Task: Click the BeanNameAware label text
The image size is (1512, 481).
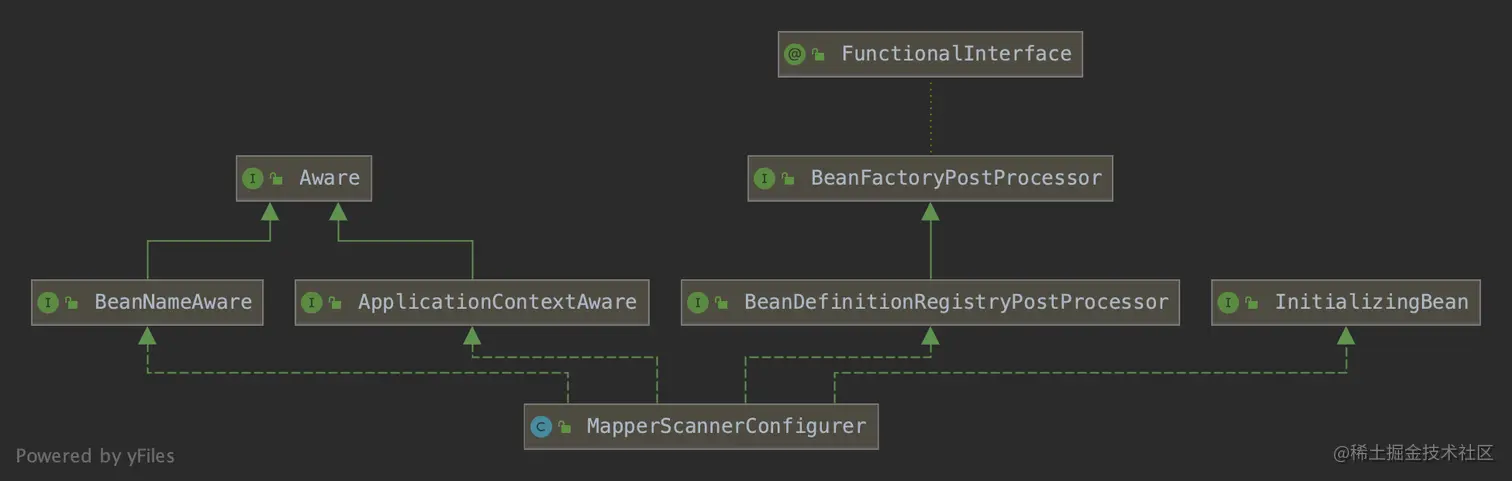Action: (x=173, y=302)
